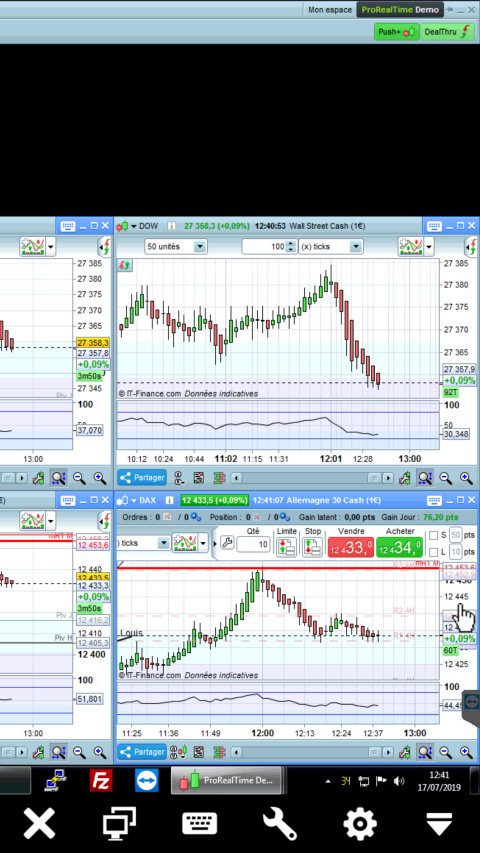Toggle the zoom-vertical magnifier under DAX chart
This screenshot has width=480, height=853.
tap(424, 752)
